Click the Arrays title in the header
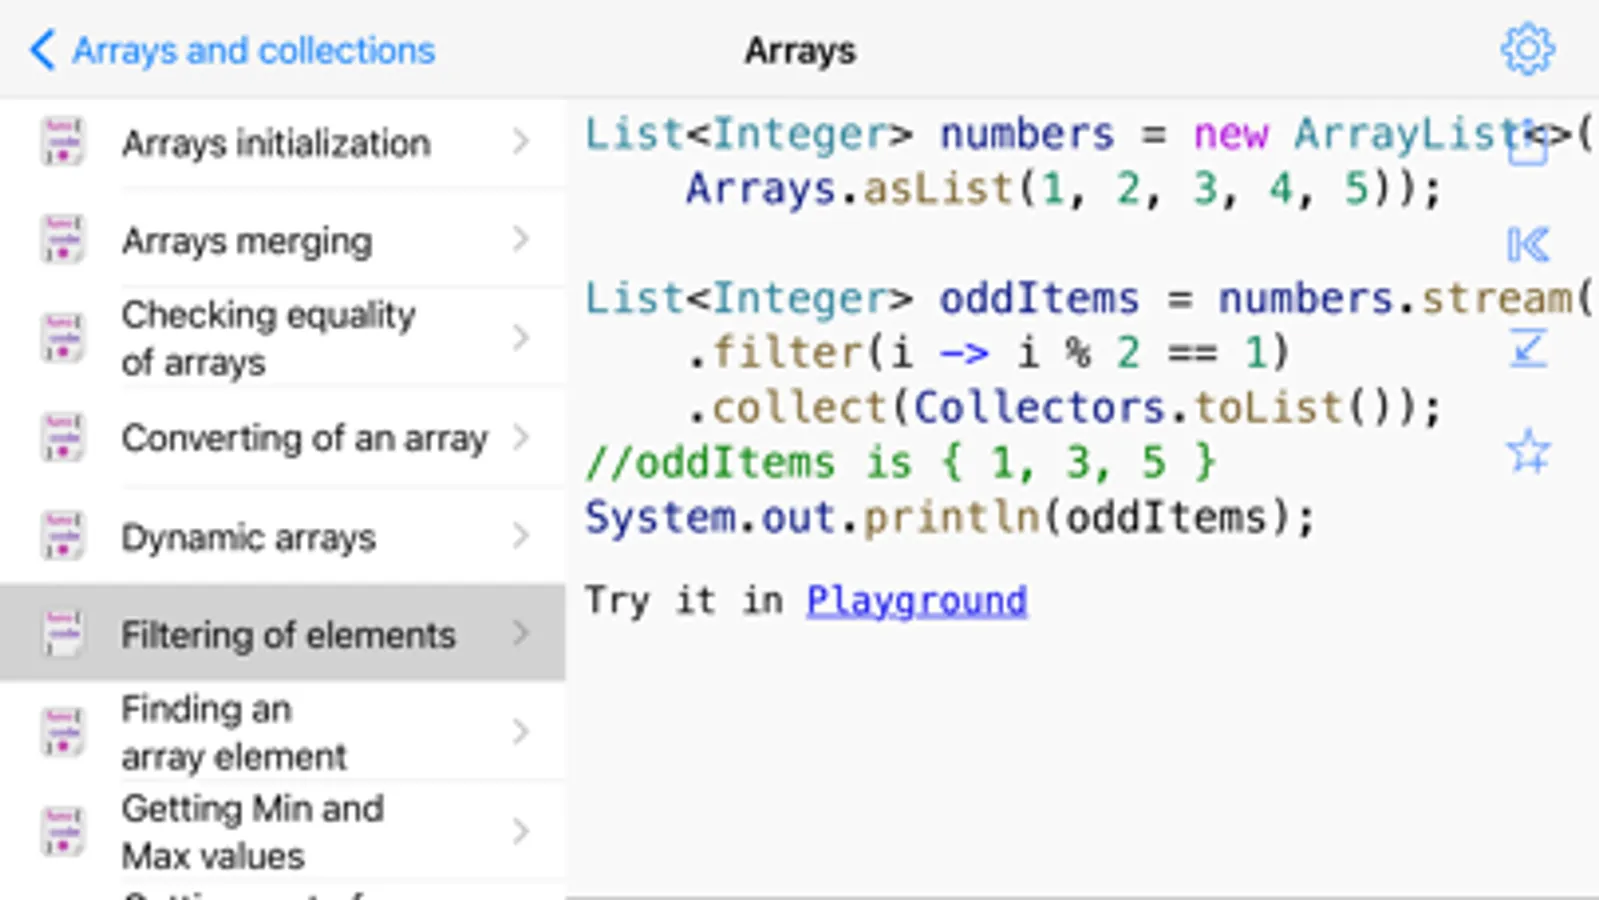The image size is (1599, 900). (x=800, y=50)
